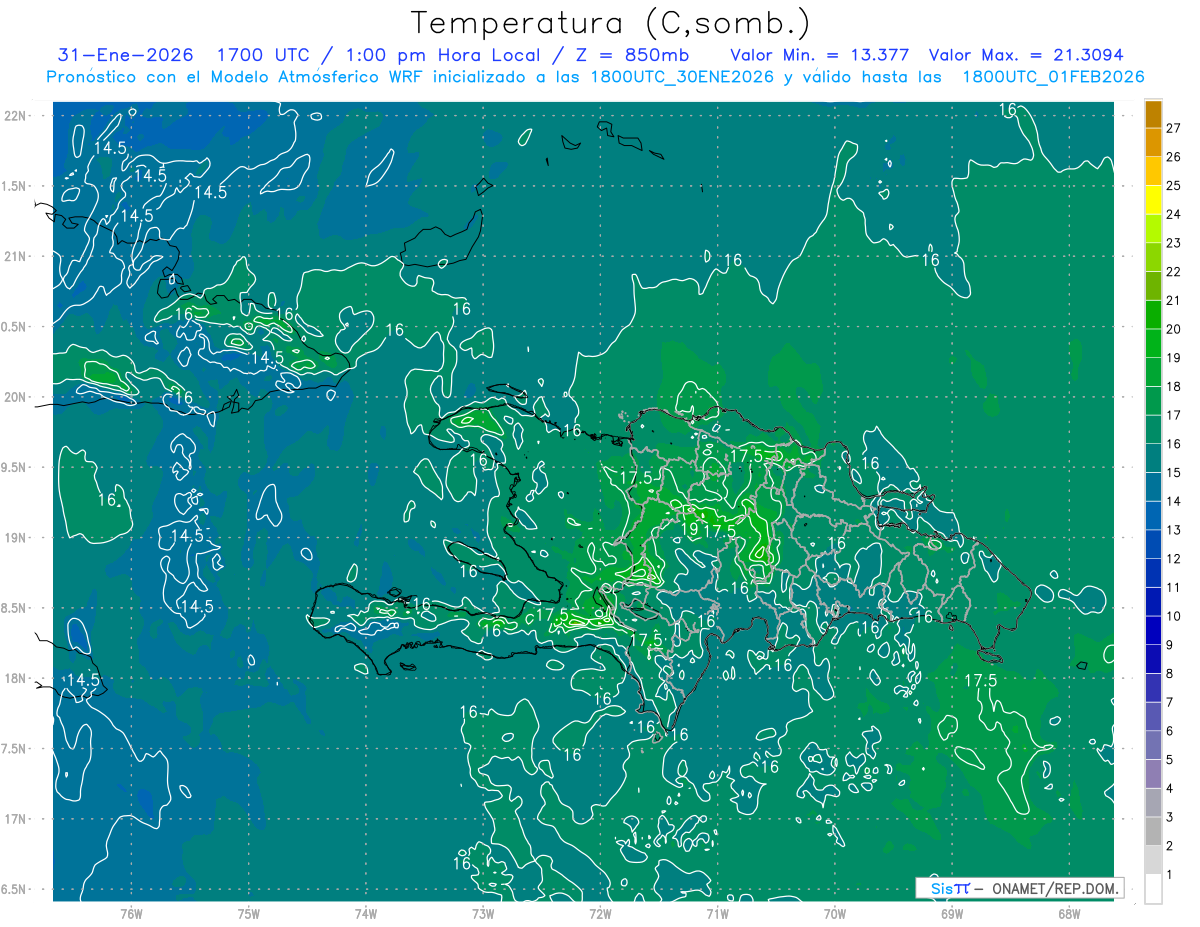Click the '18' label on the color scale
The width and height of the screenshot is (1200, 927).
pos(1174,386)
